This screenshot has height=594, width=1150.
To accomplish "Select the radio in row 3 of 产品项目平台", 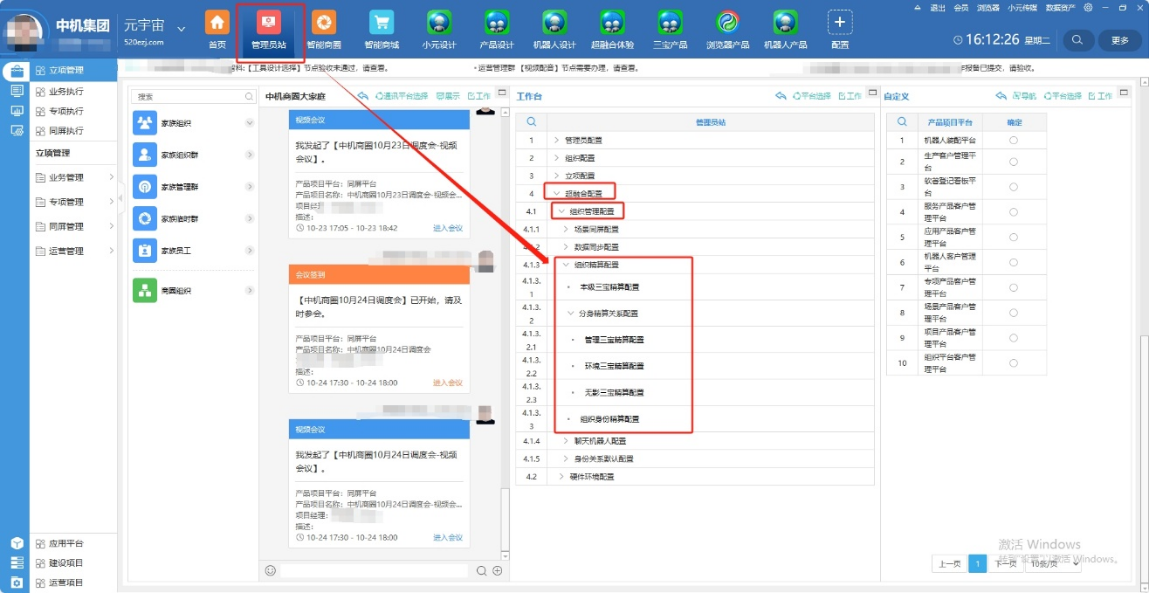I will [1014, 187].
